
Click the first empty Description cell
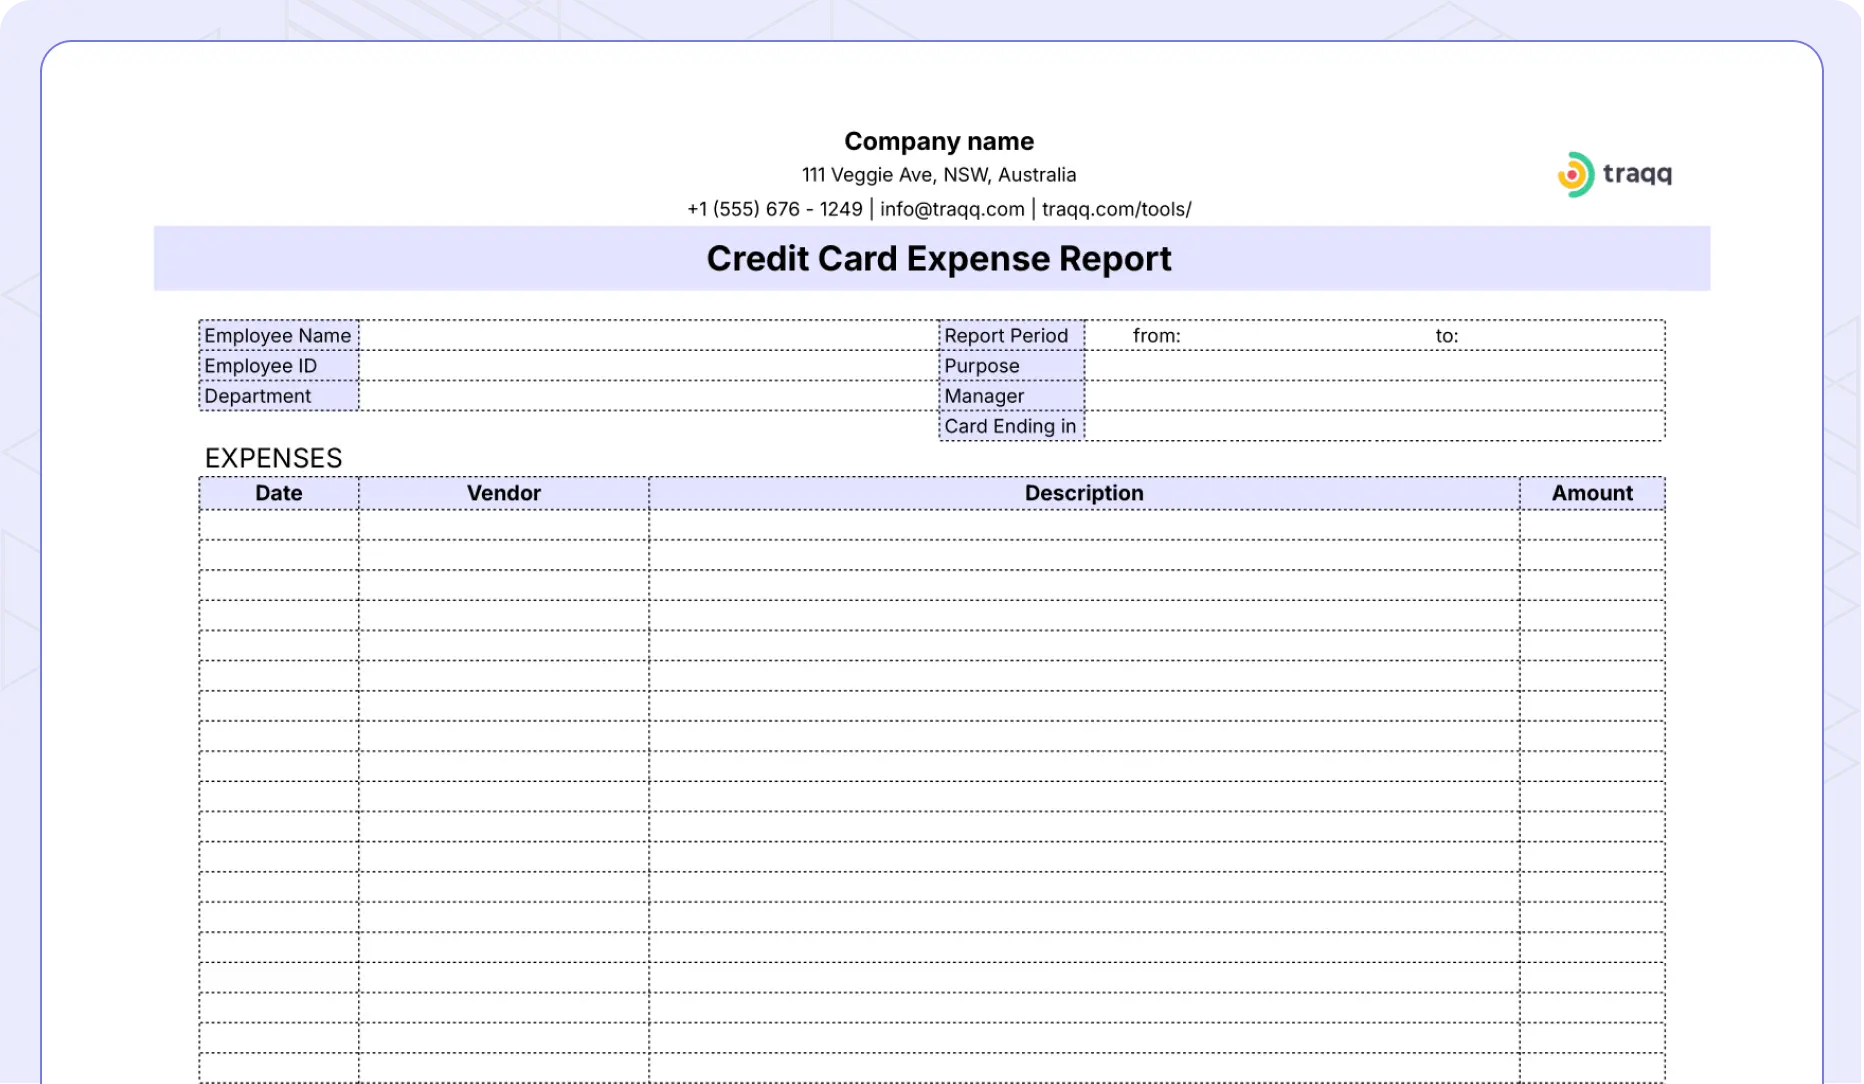click(x=1084, y=526)
